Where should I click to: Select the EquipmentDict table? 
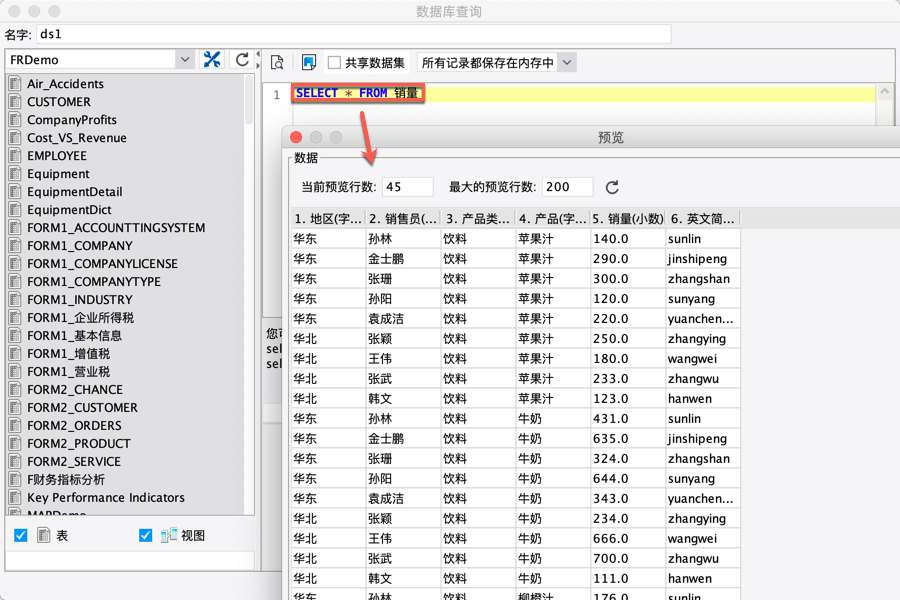coord(69,210)
